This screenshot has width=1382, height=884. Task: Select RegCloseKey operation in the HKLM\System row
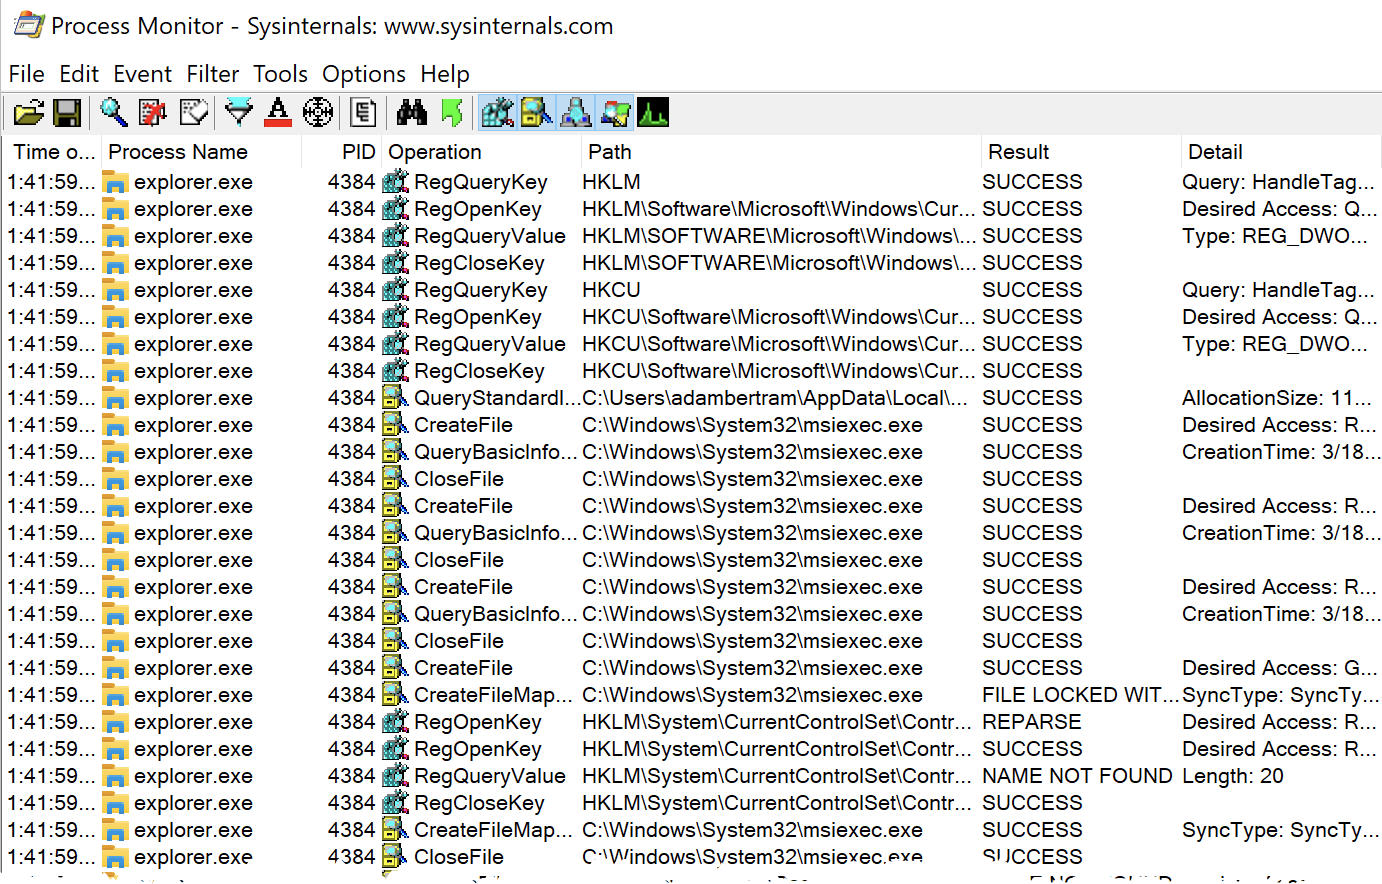479,803
